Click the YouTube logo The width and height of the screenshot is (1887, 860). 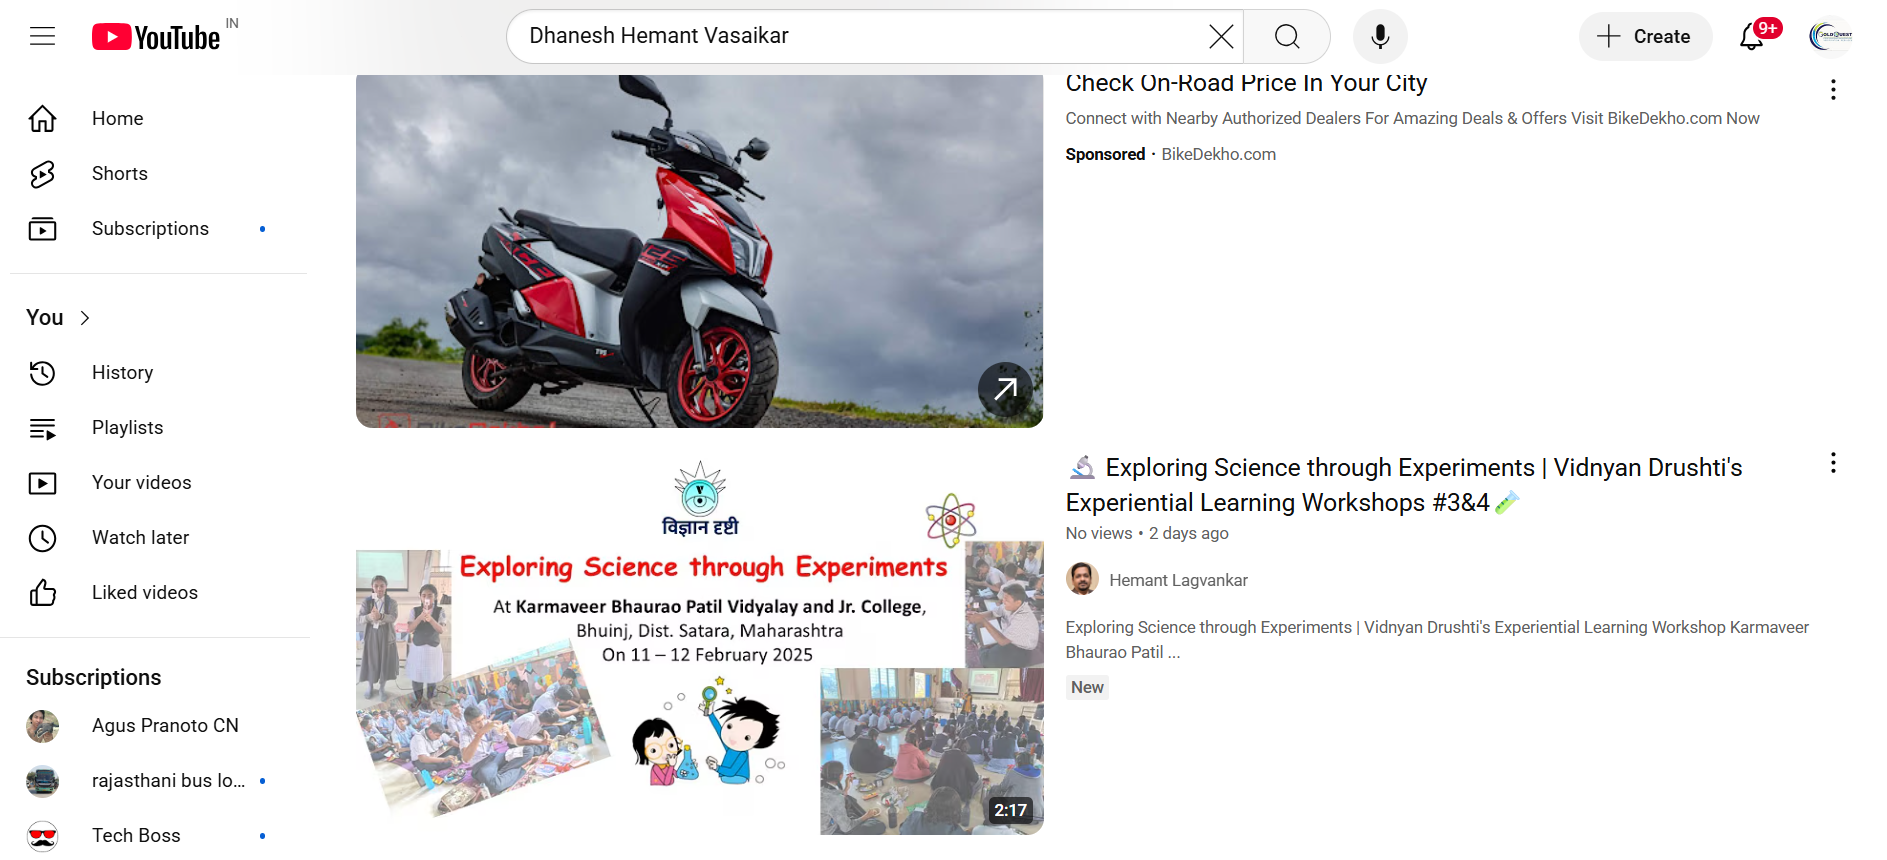point(156,37)
